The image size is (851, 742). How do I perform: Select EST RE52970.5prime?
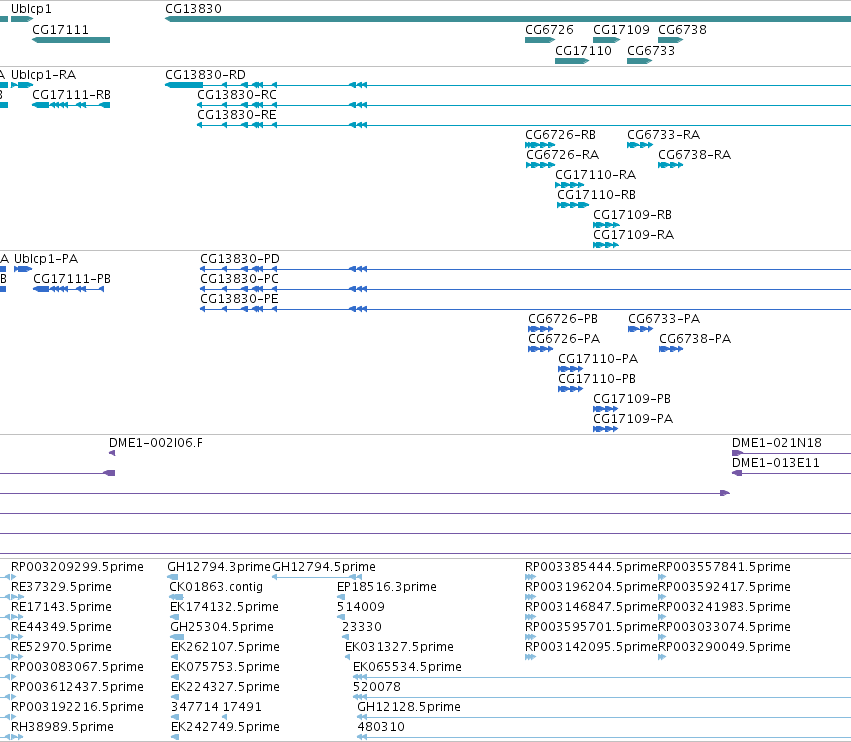tap(61, 646)
